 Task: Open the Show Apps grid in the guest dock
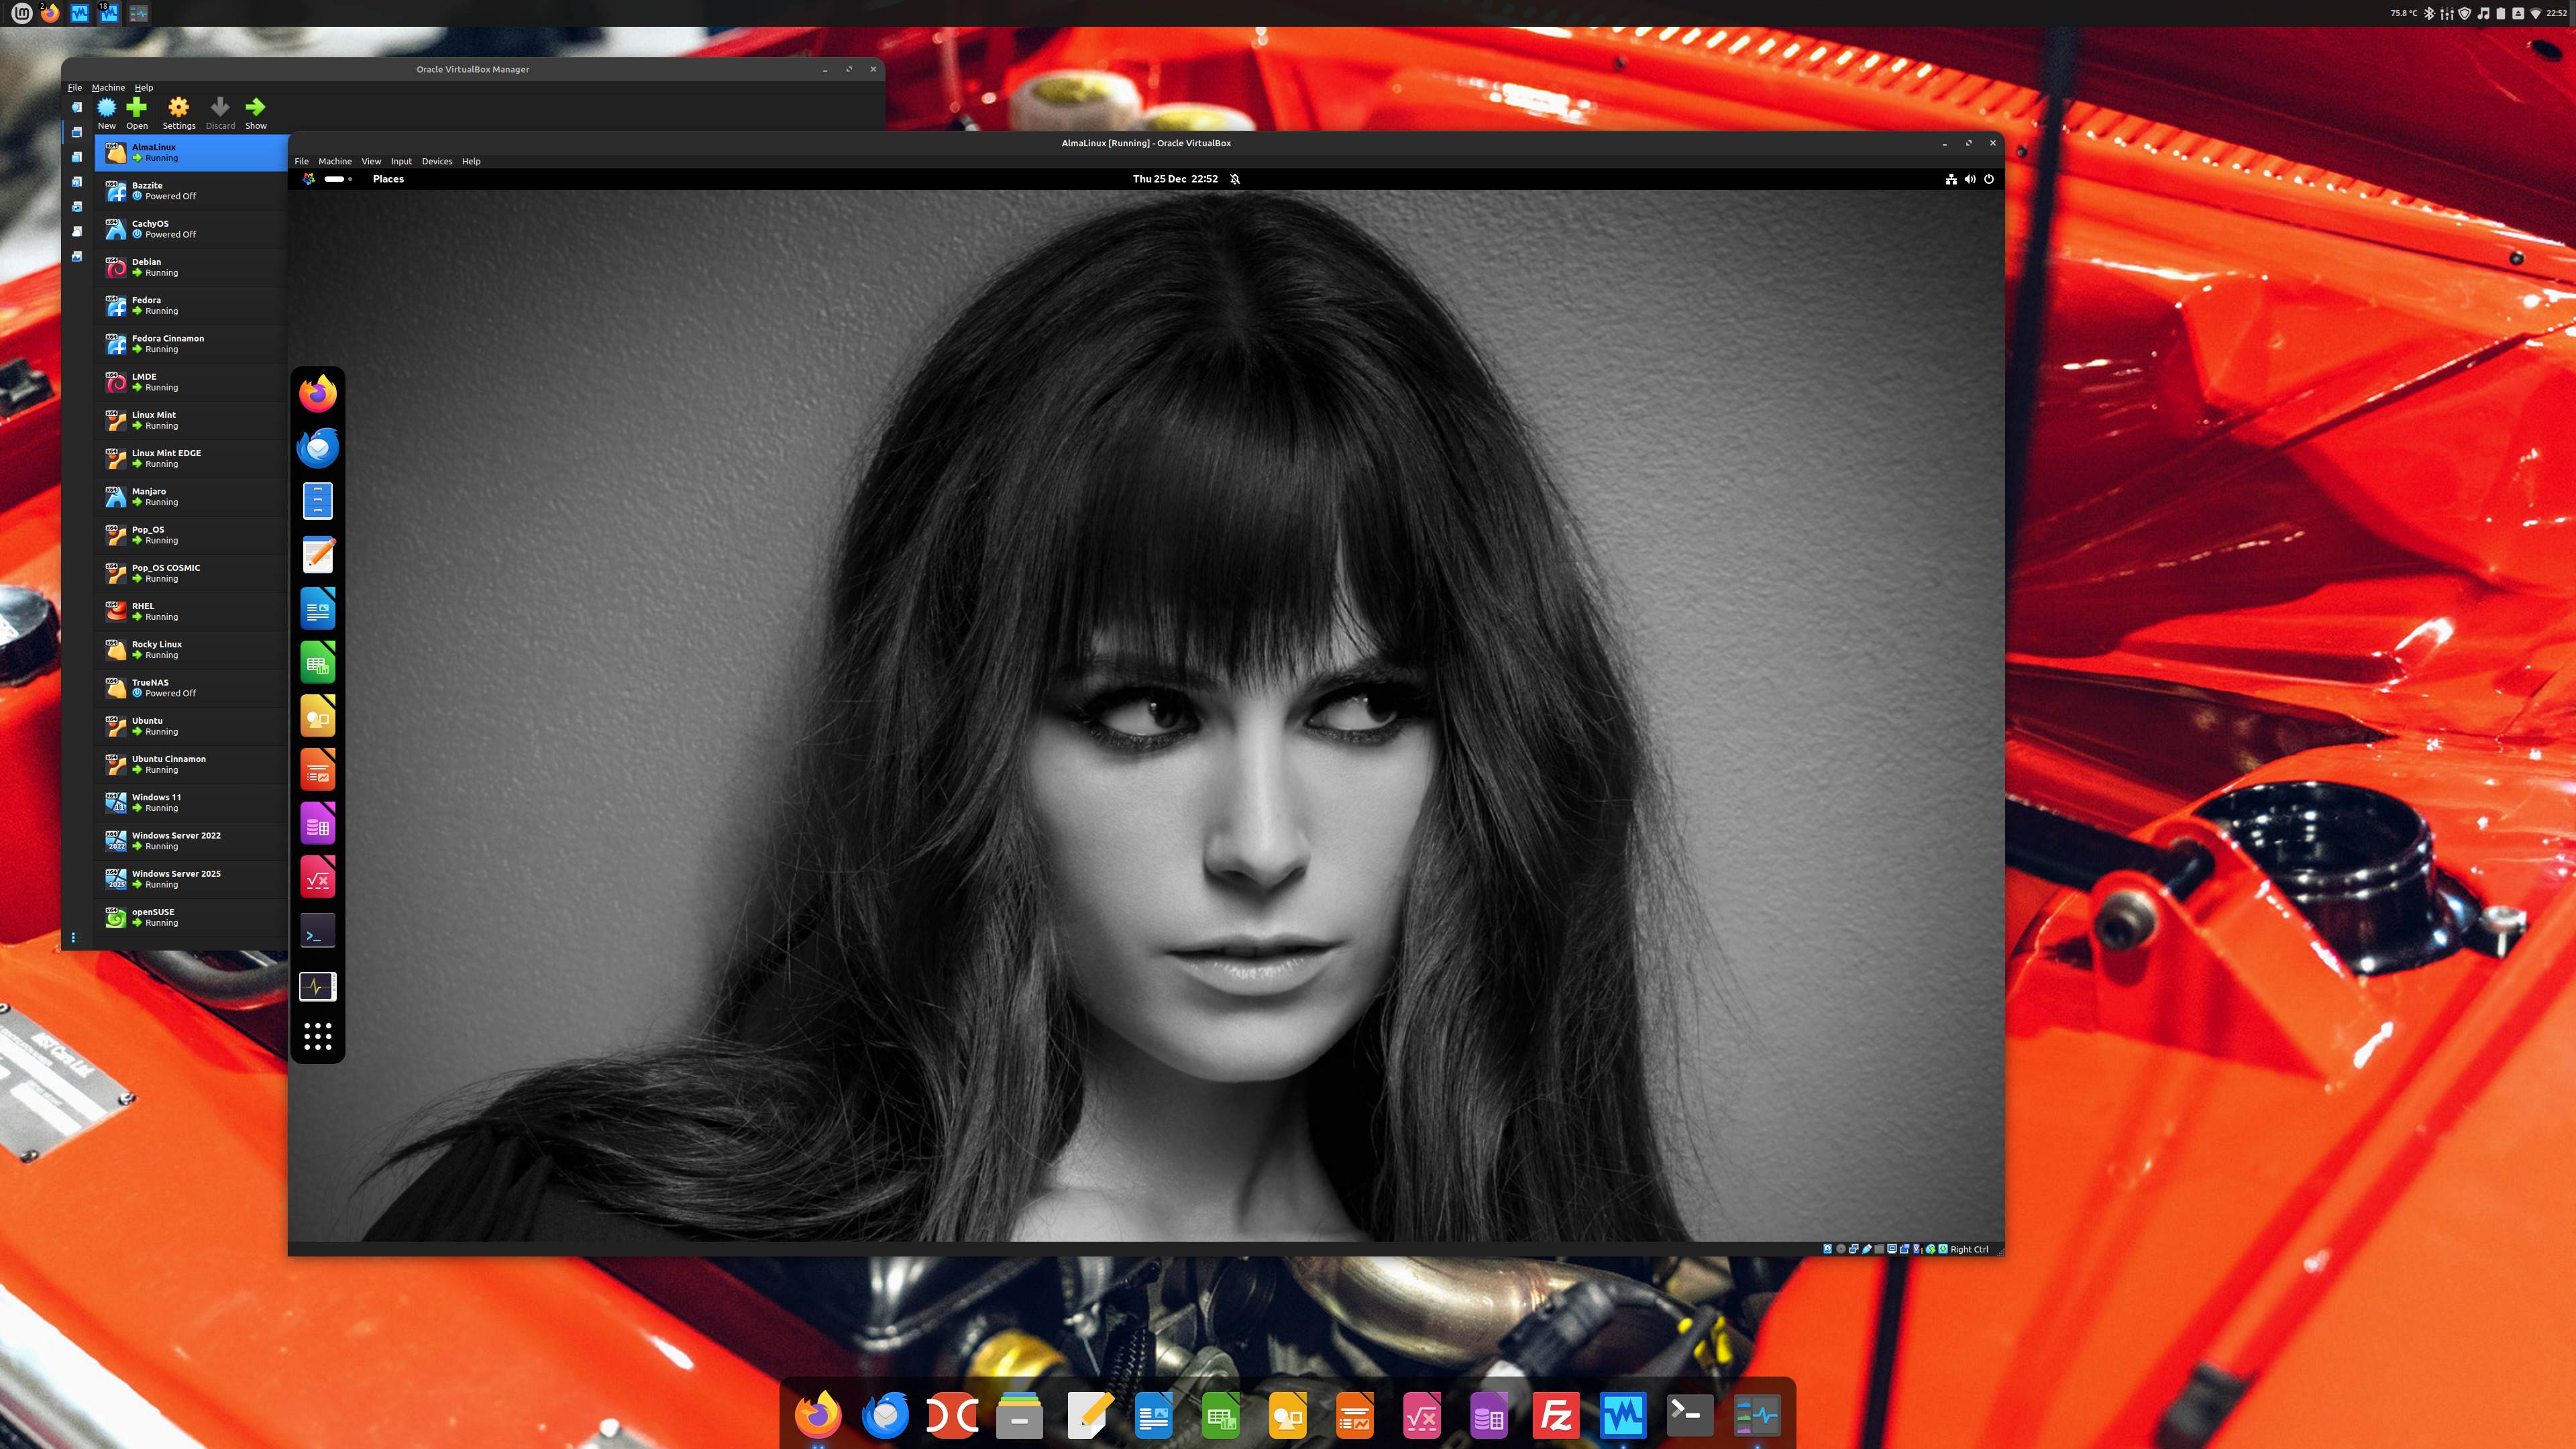coord(318,1036)
